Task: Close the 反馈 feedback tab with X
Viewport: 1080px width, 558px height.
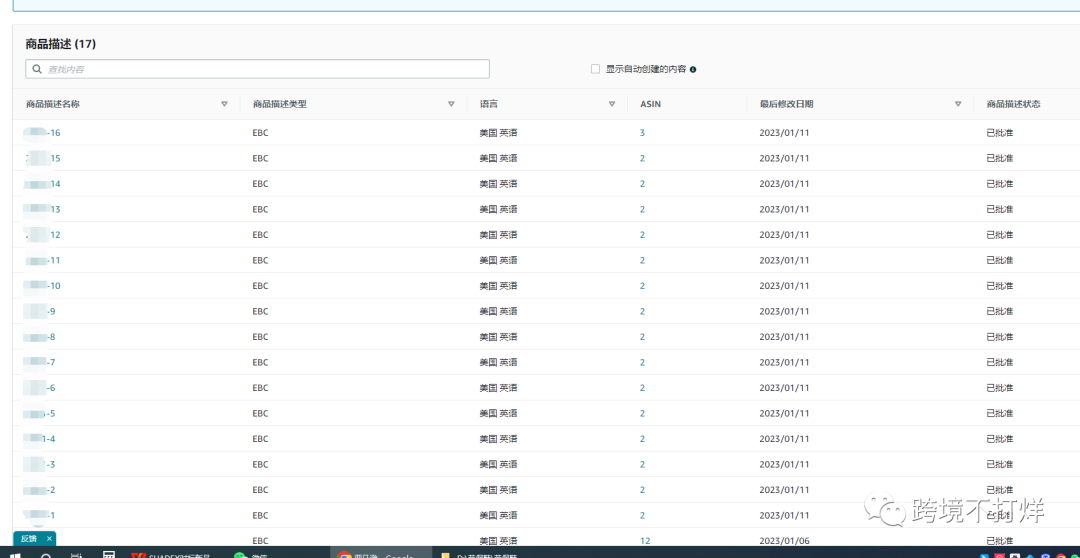Action: coord(49,538)
